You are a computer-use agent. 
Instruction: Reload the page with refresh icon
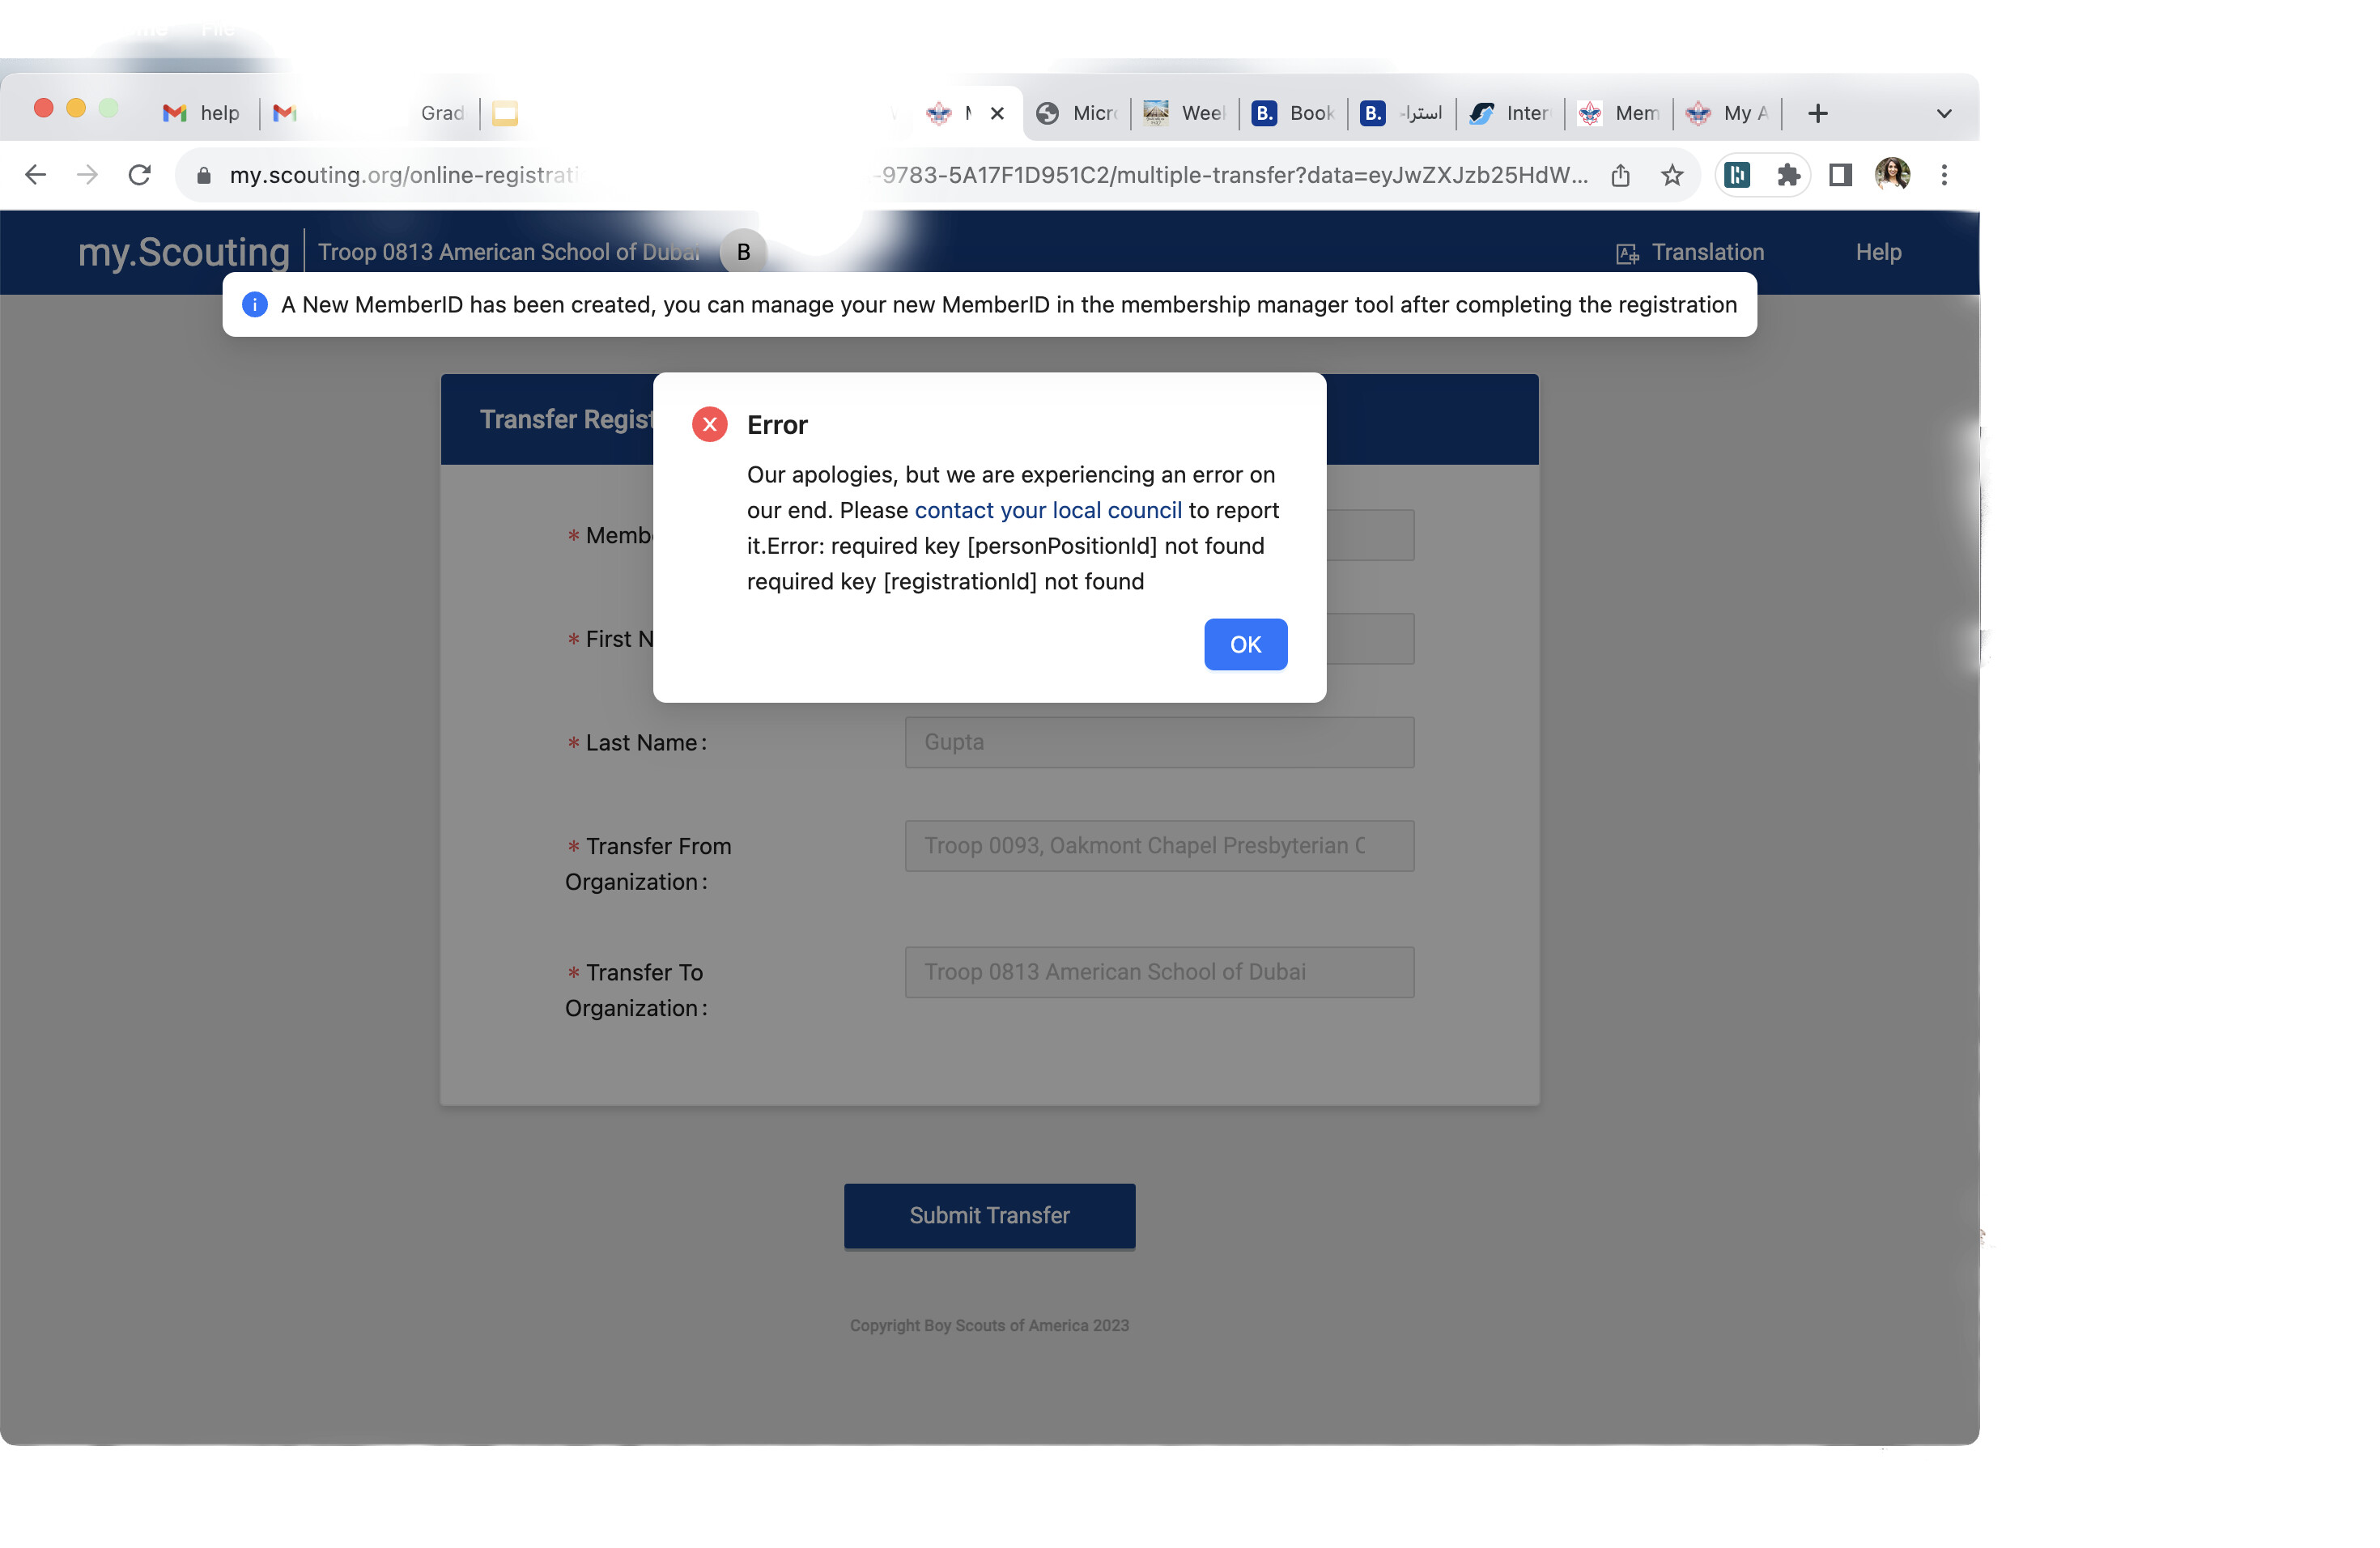coord(140,175)
